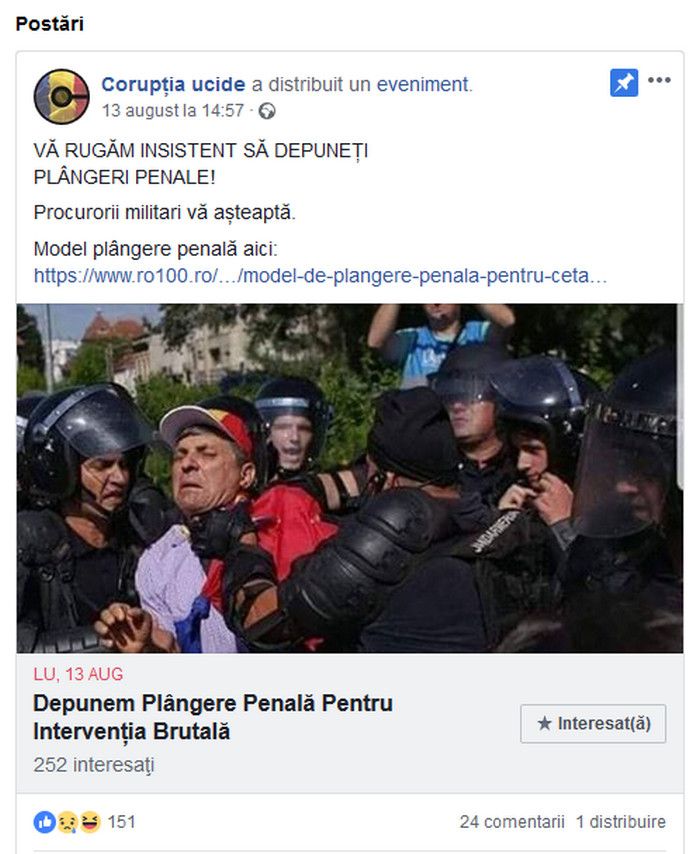
Task: Toggle the Interesat(ă) star button
Action: [x=593, y=723]
